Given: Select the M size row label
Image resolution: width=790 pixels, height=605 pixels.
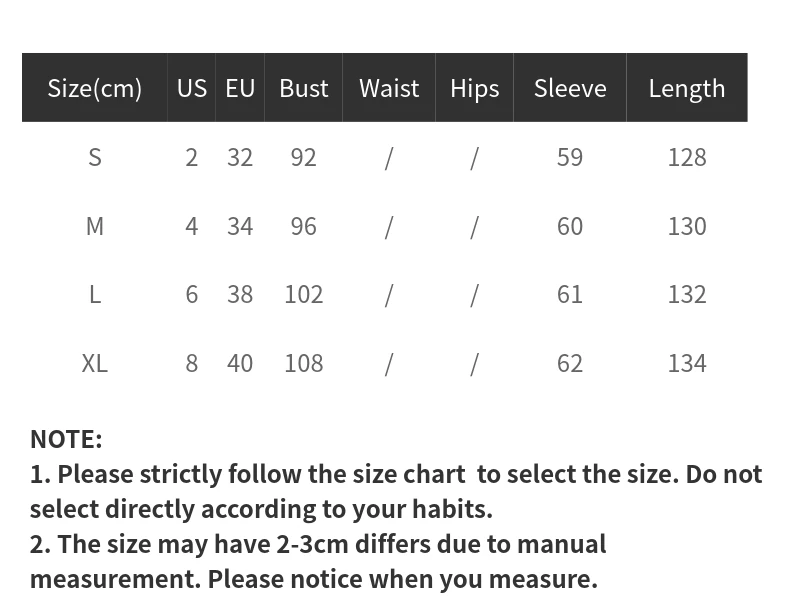Looking at the screenshot, I should (x=95, y=226).
